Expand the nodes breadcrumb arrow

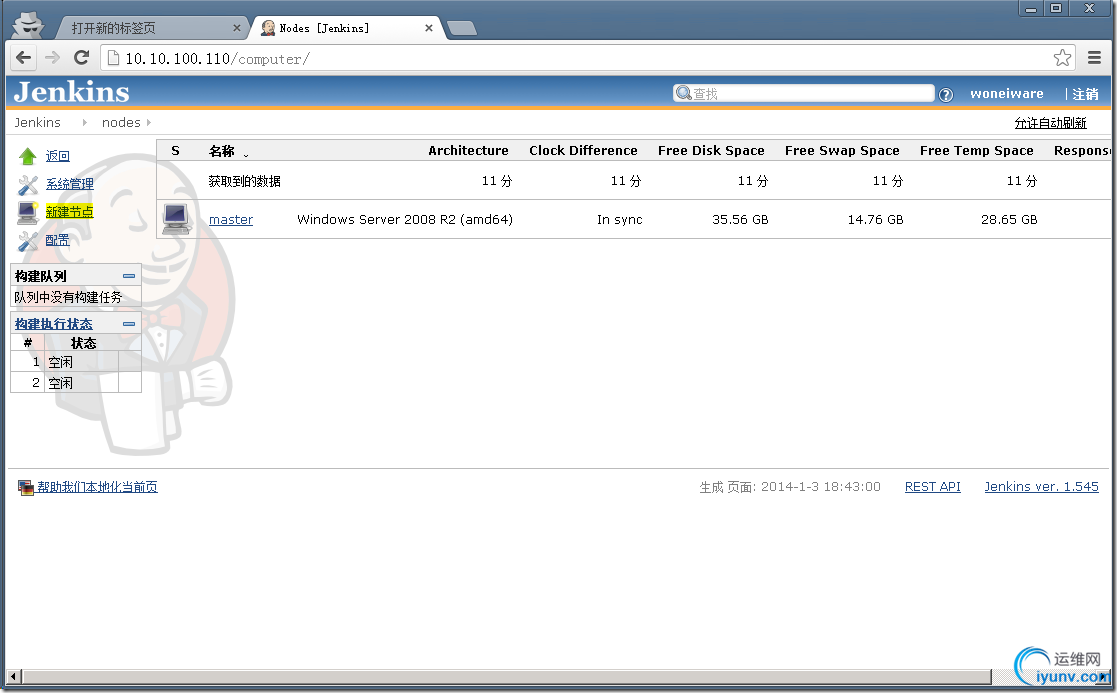pos(148,123)
